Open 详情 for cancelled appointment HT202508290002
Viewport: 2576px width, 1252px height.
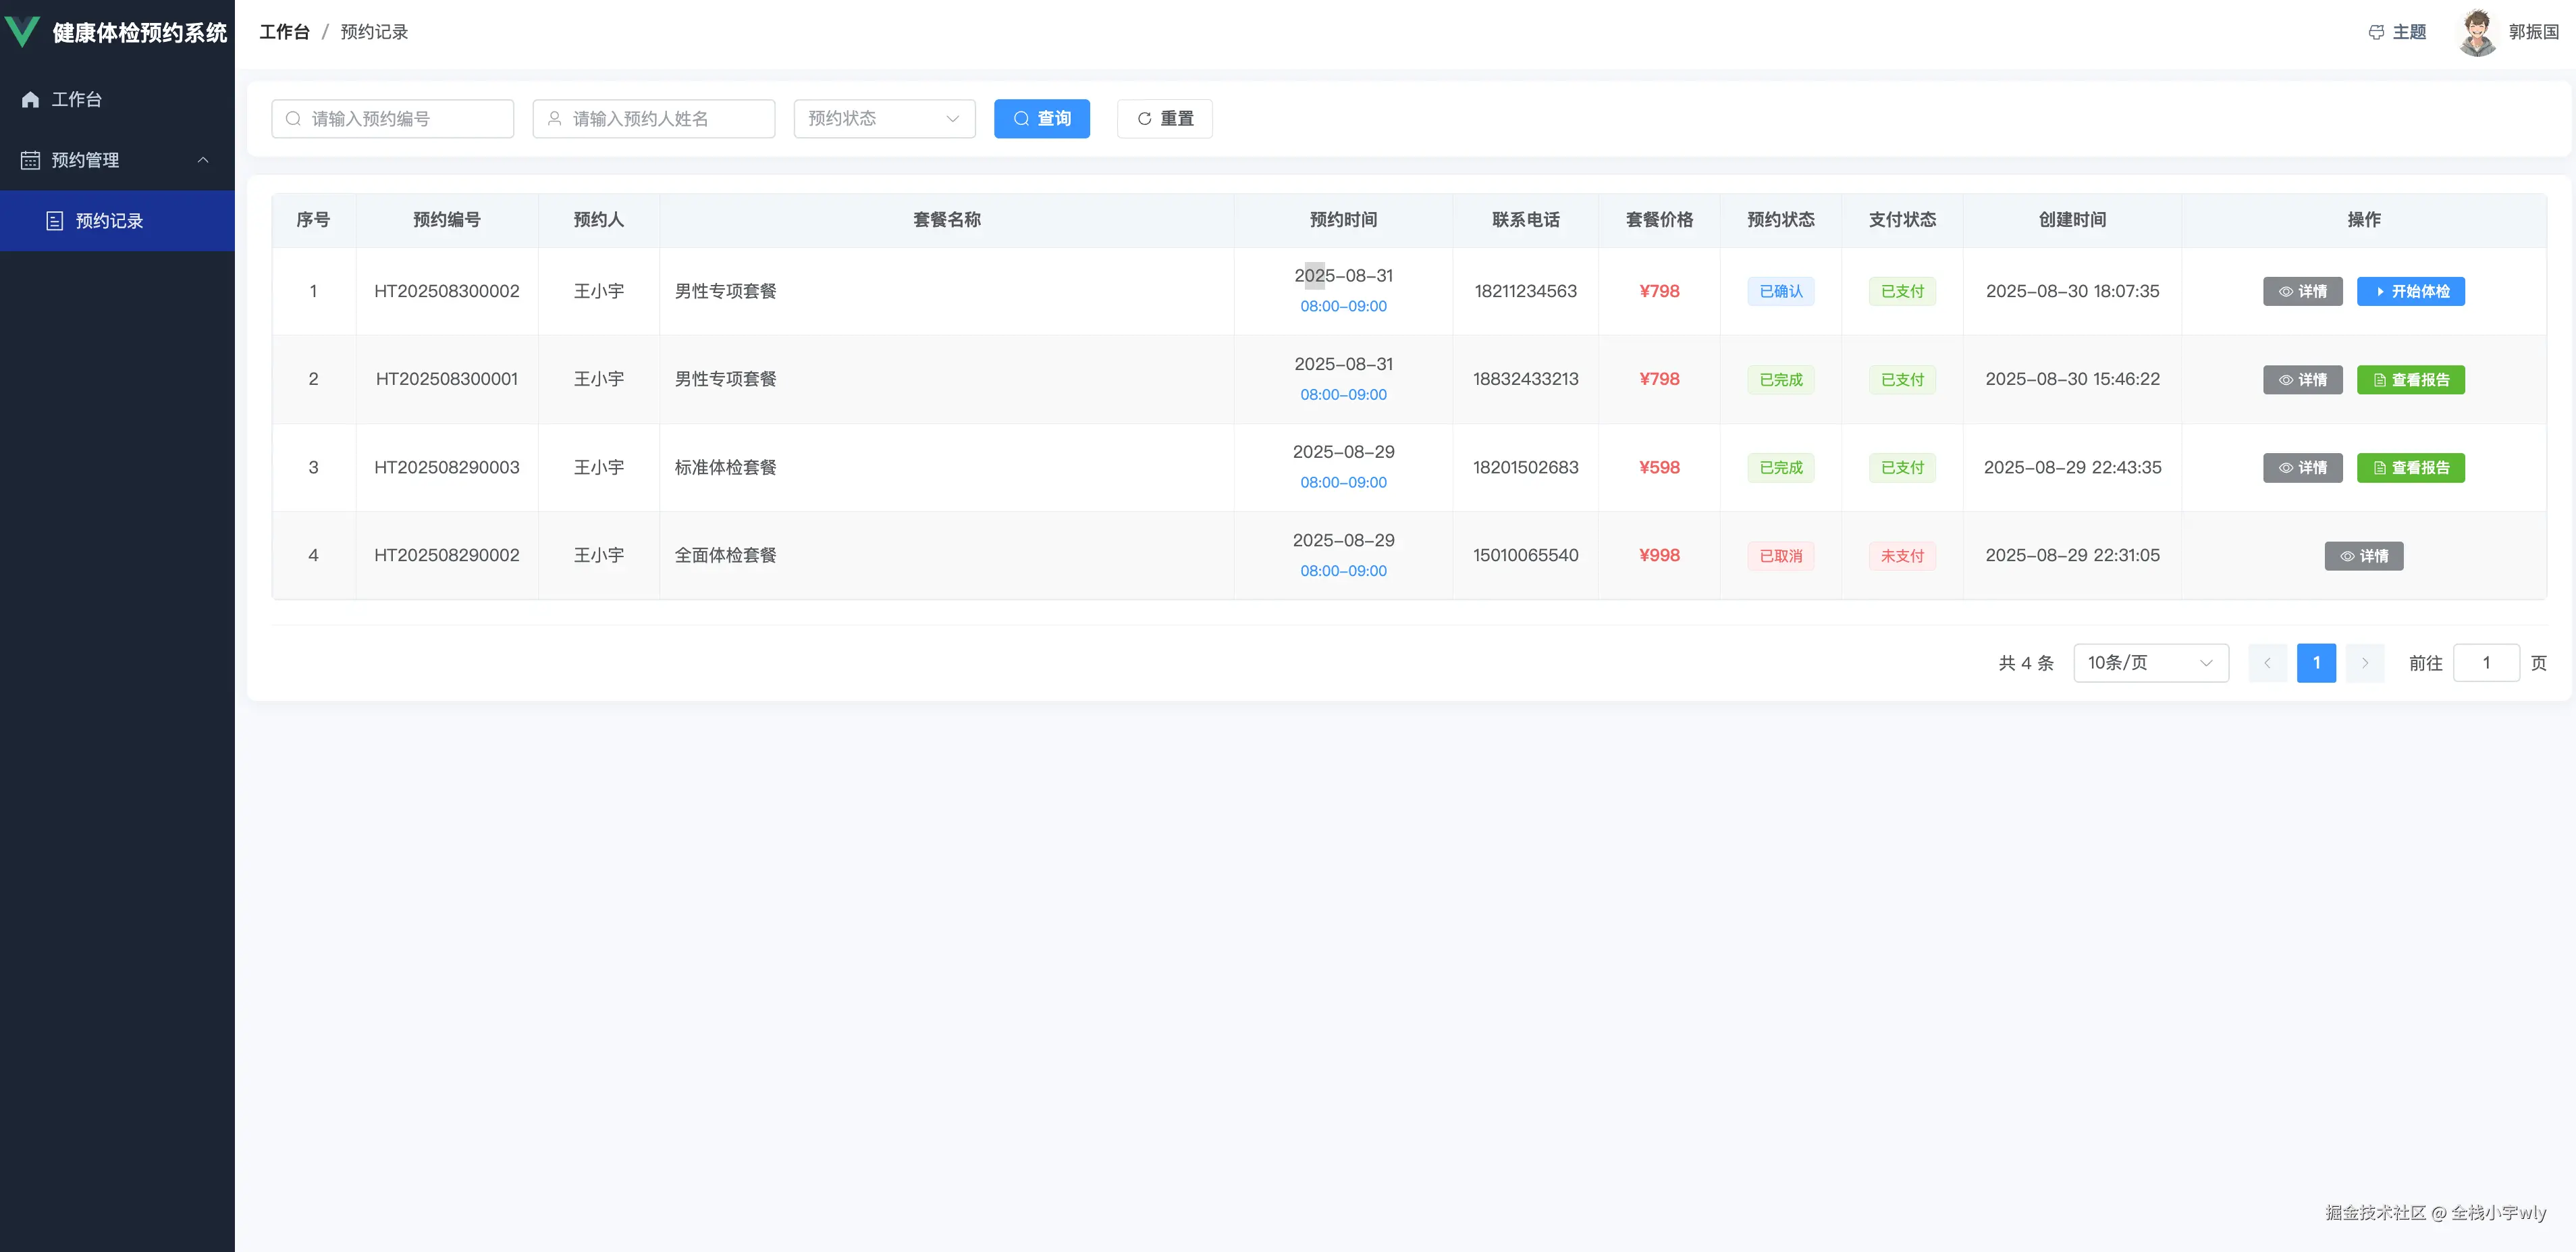[x=2363, y=556]
